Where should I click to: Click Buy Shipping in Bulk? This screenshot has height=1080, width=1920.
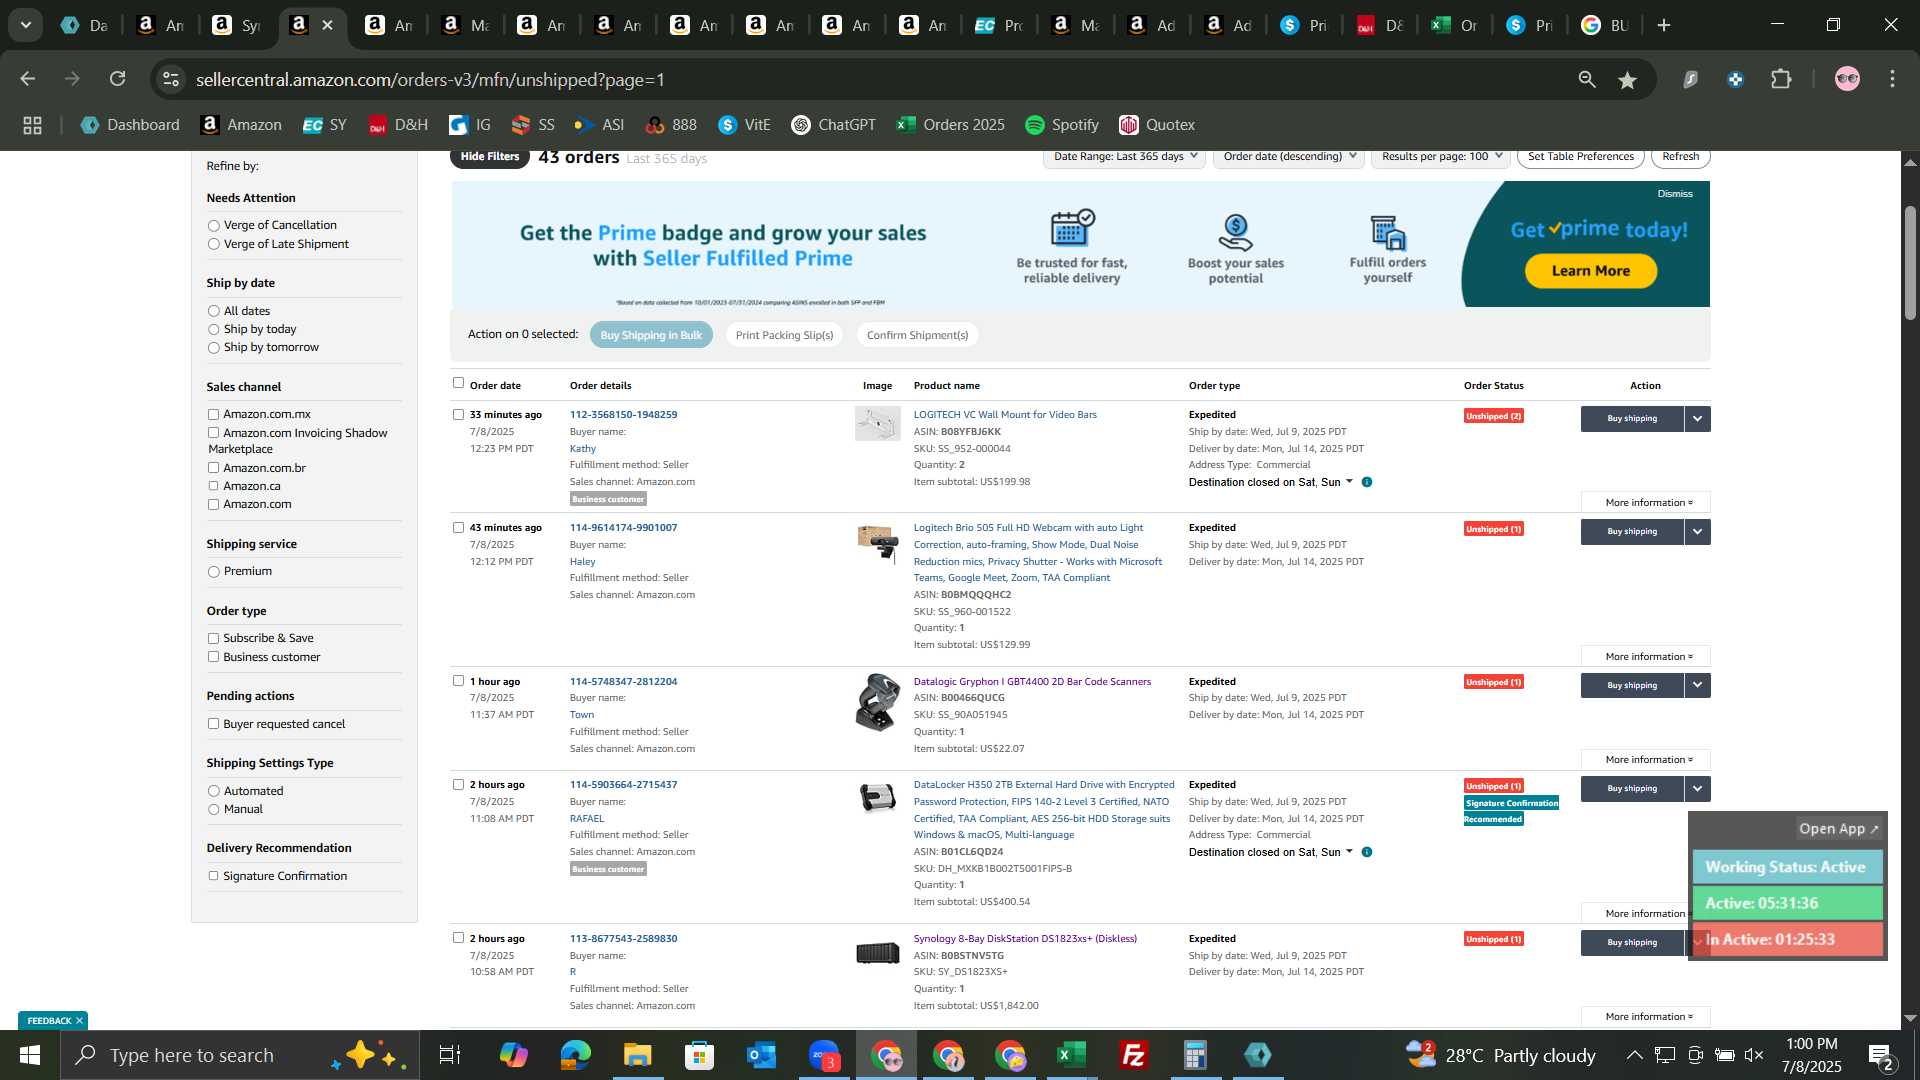pos(651,335)
